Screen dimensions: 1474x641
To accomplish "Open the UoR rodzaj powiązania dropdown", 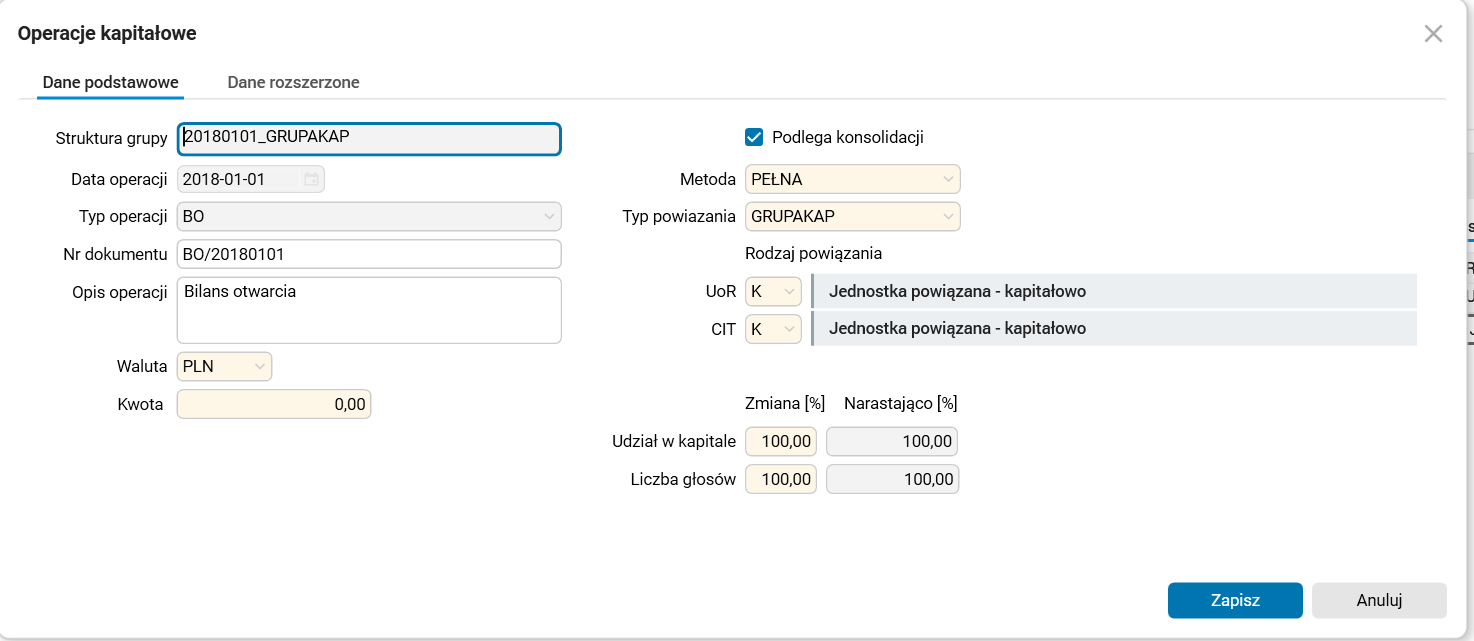I will (772, 291).
